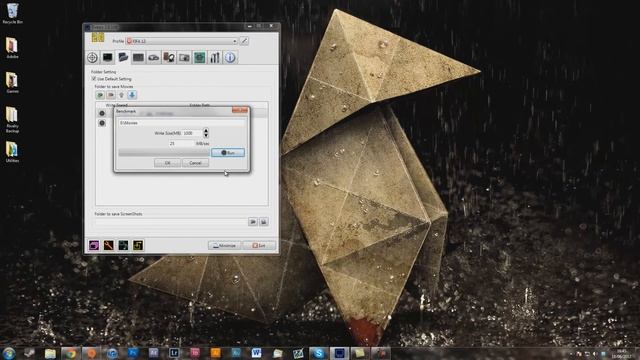
Task: Click second row's write speed circle icon
Action: [x=102, y=123]
